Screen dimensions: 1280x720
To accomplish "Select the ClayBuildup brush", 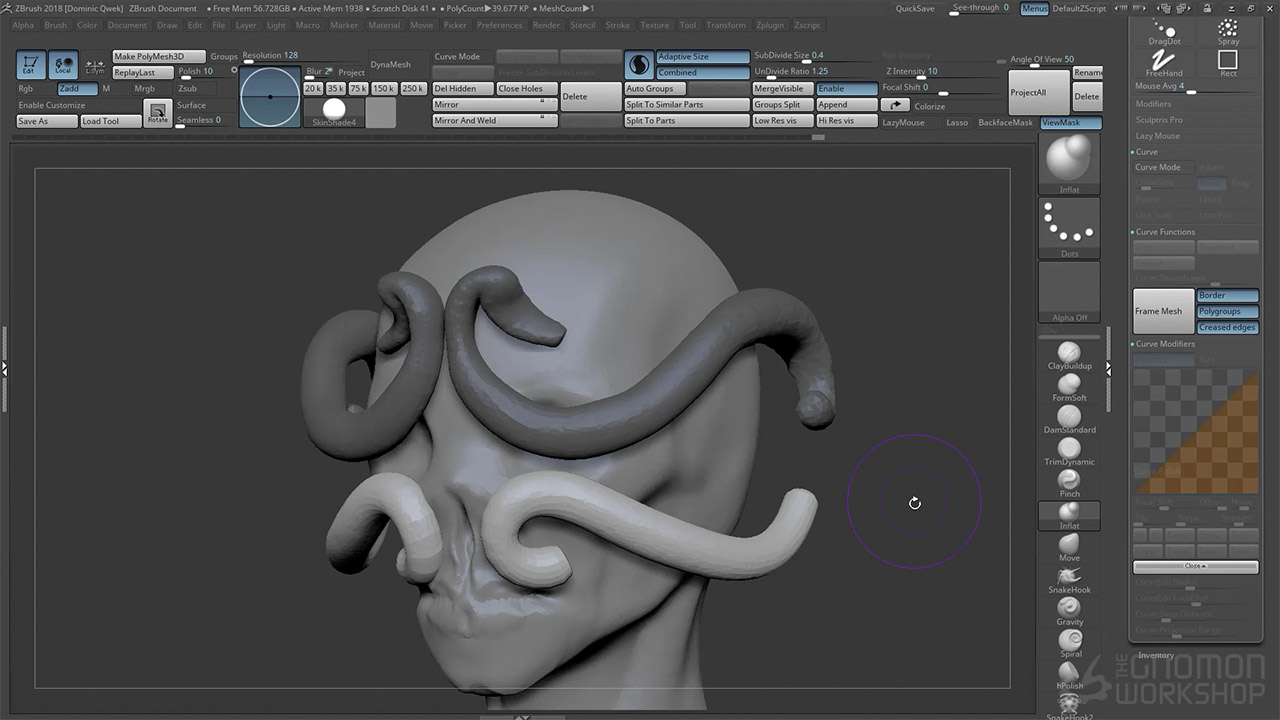I will (1069, 353).
